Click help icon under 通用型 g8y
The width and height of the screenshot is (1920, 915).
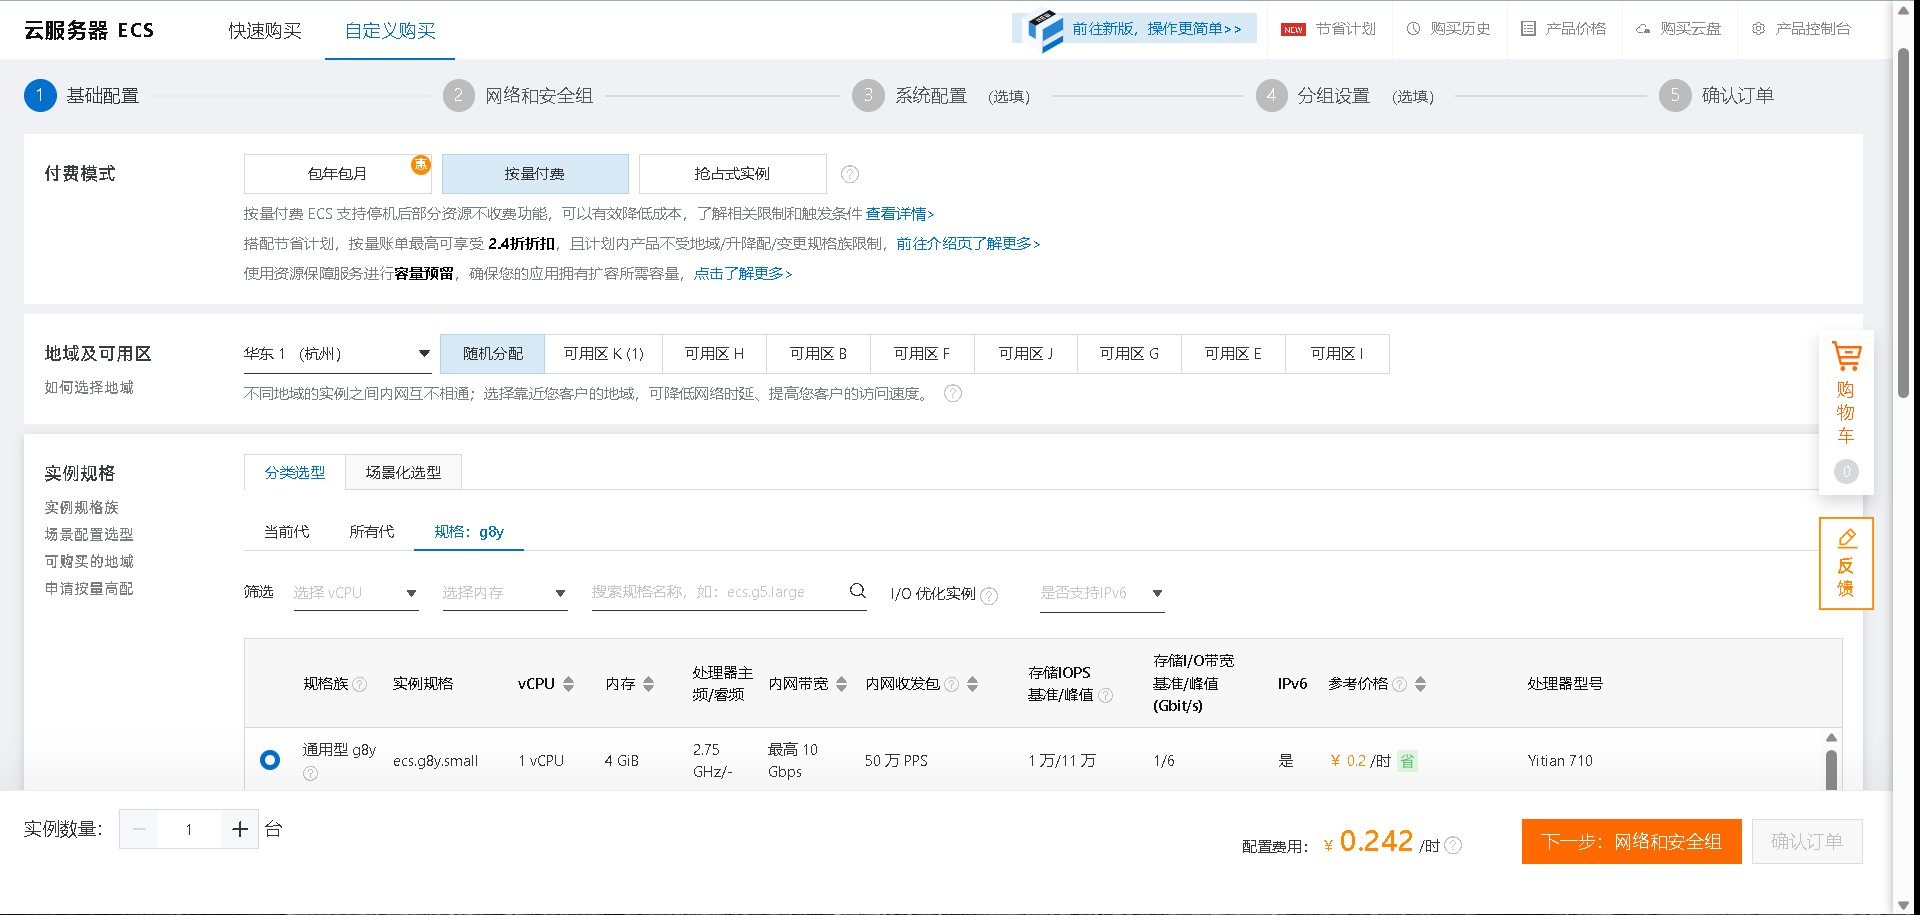tap(310, 773)
